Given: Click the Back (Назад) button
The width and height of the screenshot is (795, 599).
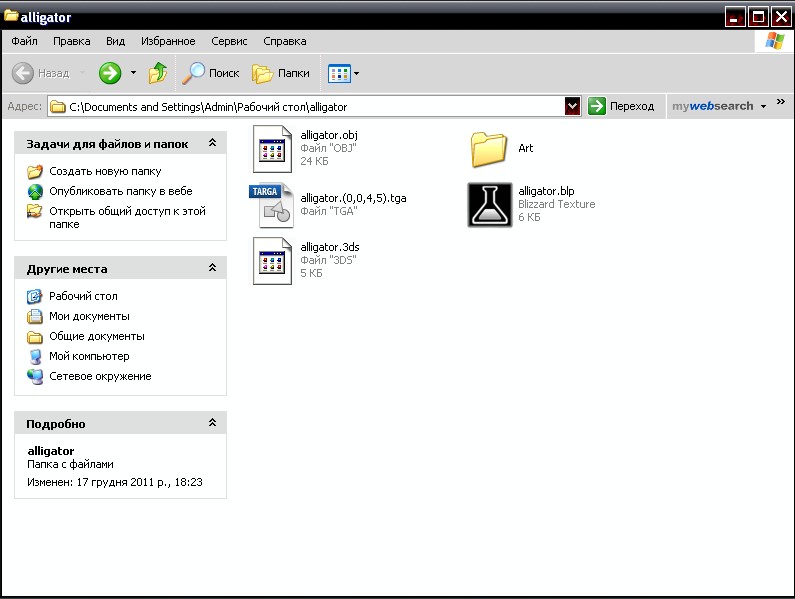Looking at the screenshot, I should [x=41, y=74].
